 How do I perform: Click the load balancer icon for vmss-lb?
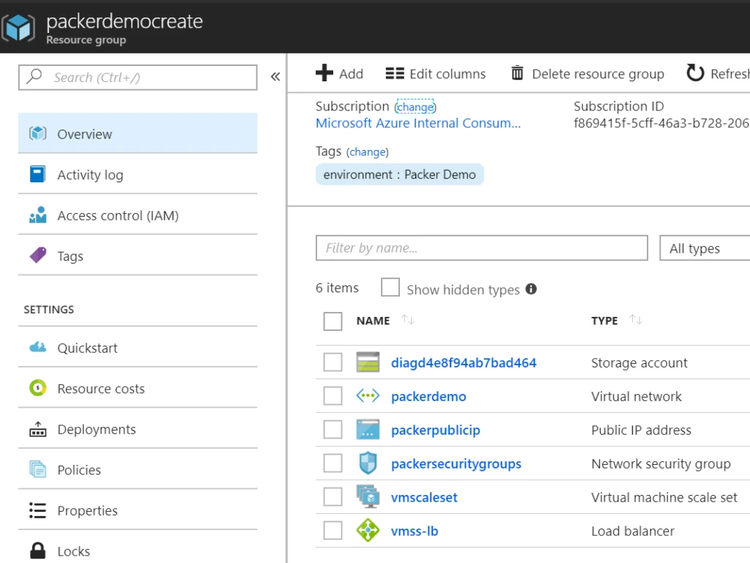click(368, 530)
